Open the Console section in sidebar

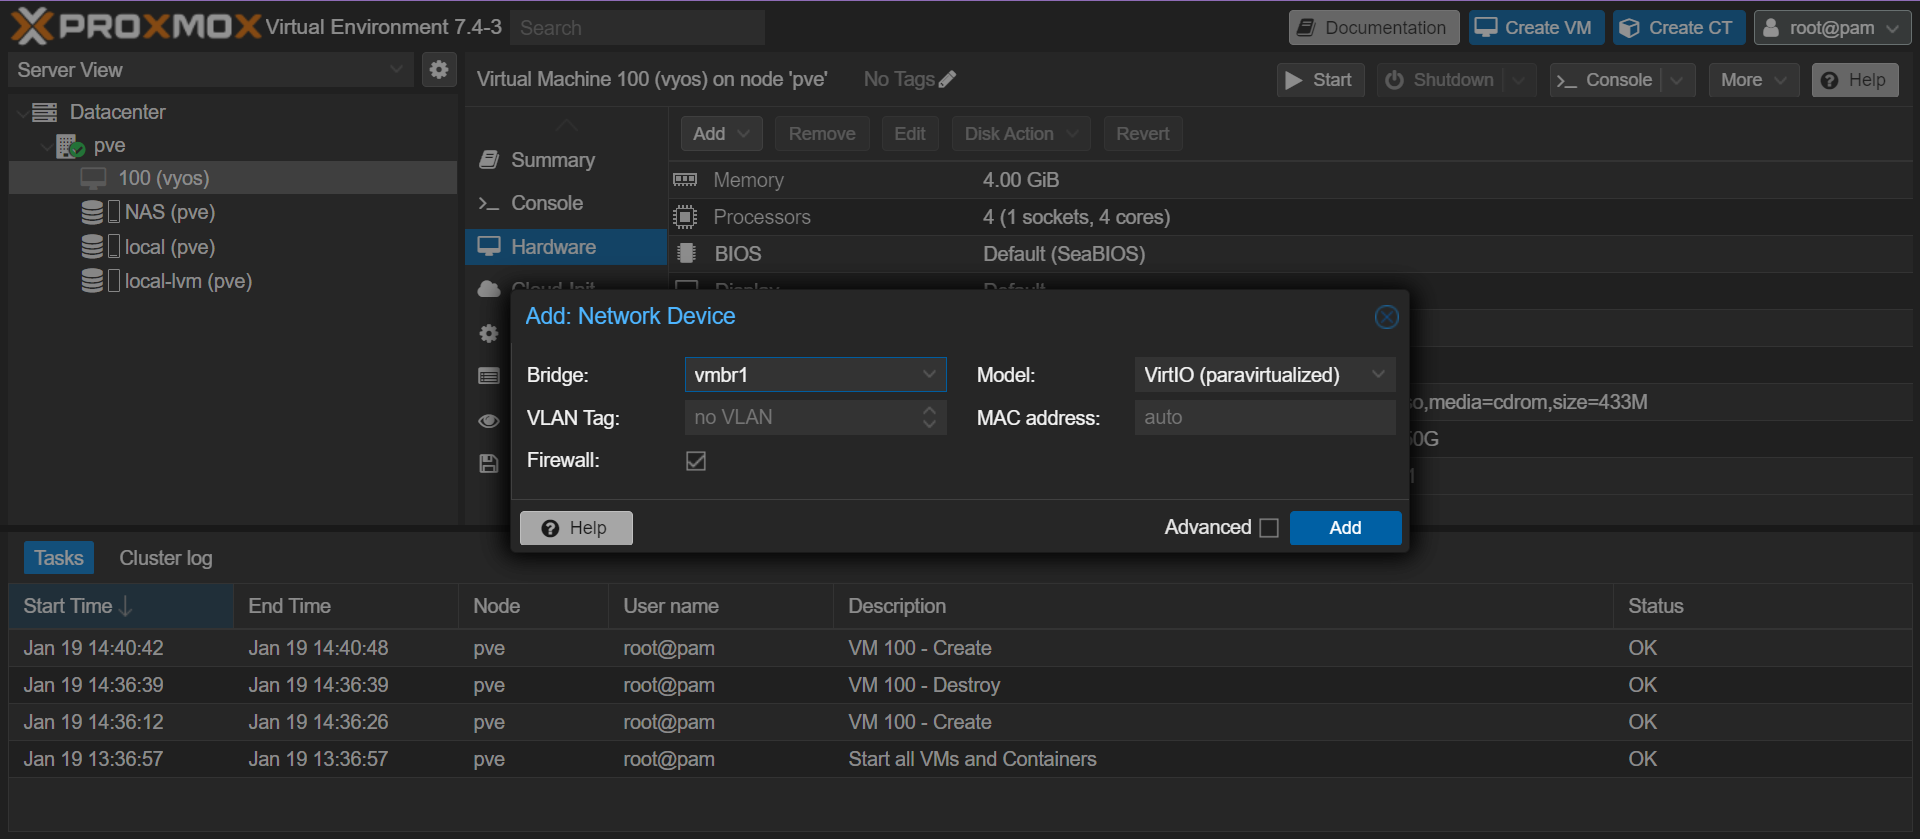[x=566, y=203]
